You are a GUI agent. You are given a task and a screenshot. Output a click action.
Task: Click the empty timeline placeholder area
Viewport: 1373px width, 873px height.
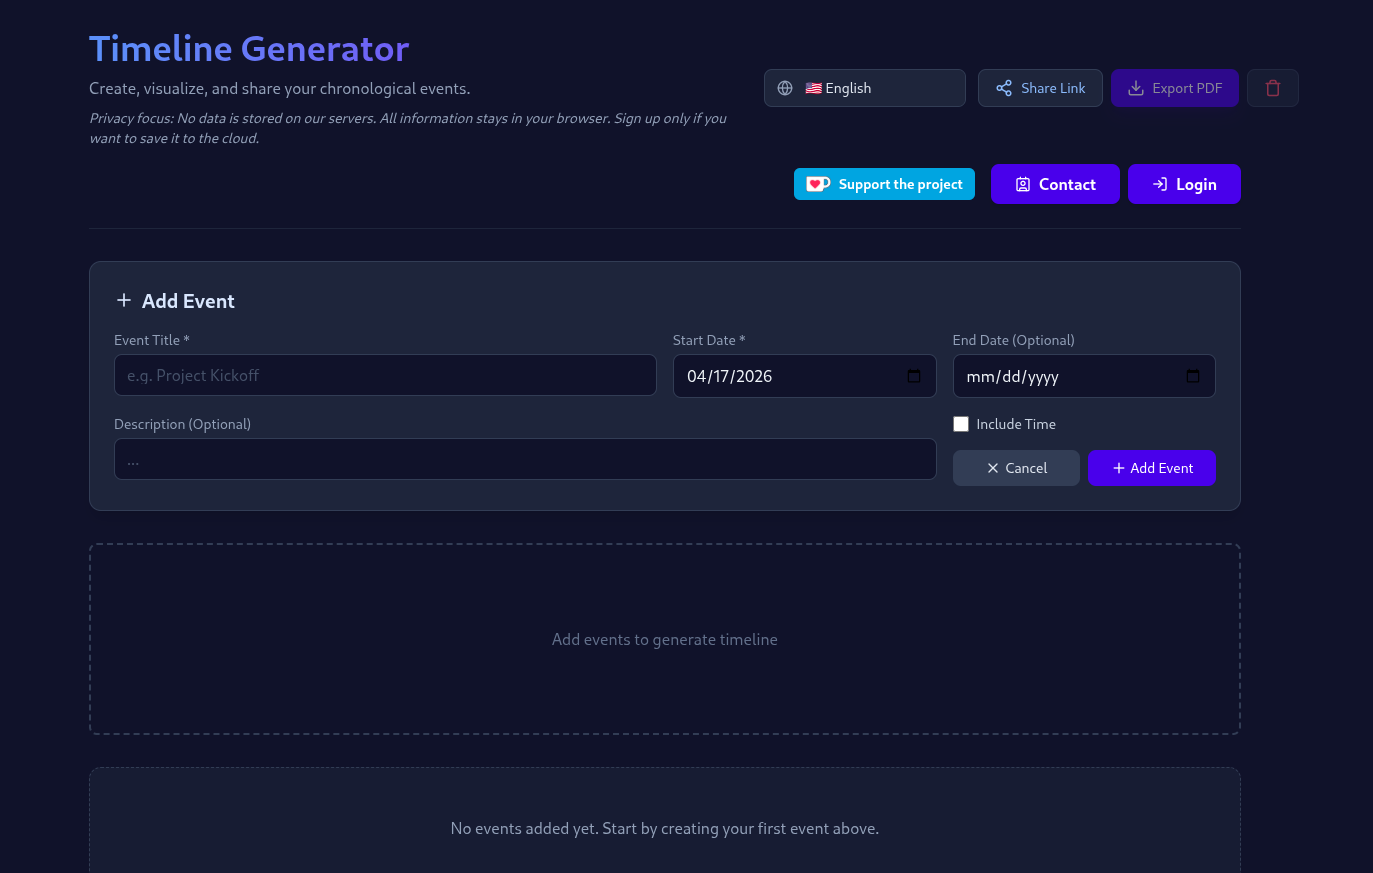[x=665, y=639]
